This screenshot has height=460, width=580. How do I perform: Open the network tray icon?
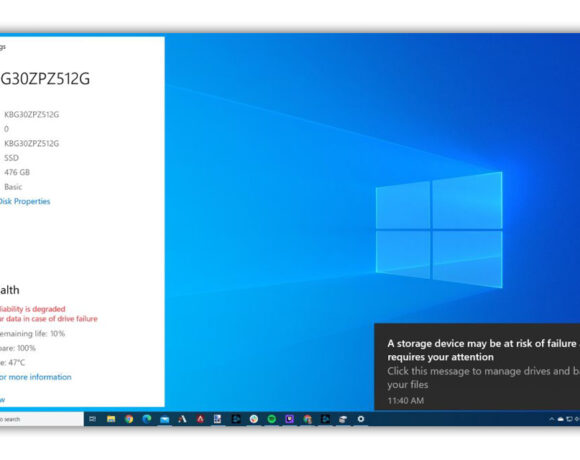click(x=570, y=419)
